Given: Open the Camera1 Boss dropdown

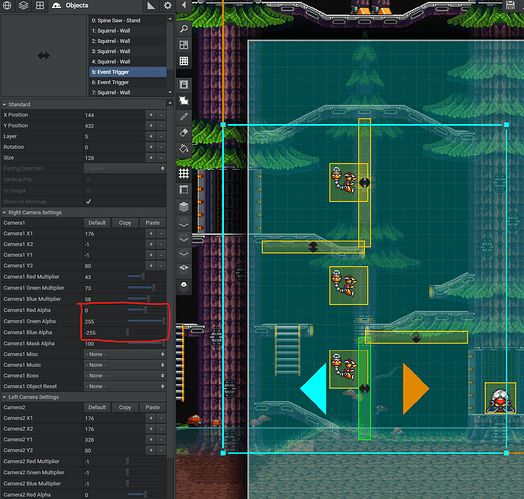Looking at the screenshot, I should (x=125, y=376).
